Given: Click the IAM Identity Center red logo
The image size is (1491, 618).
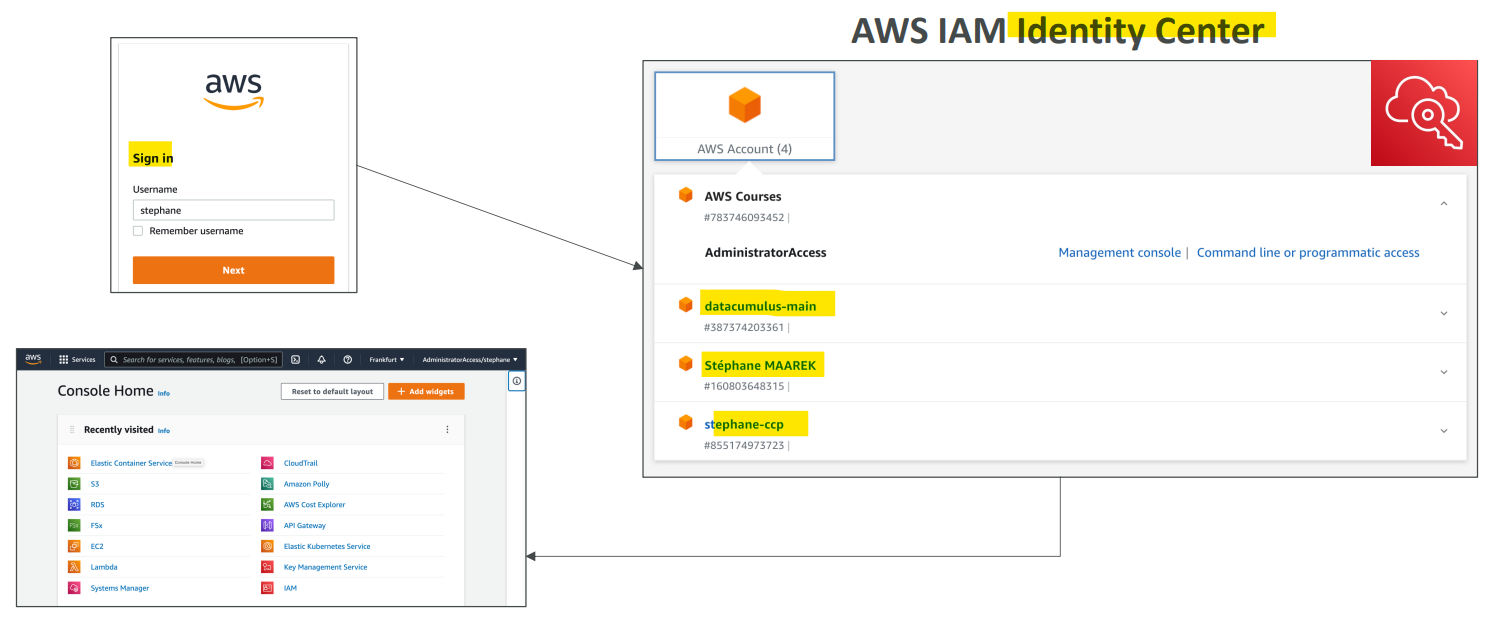Looking at the screenshot, I should (1424, 113).
